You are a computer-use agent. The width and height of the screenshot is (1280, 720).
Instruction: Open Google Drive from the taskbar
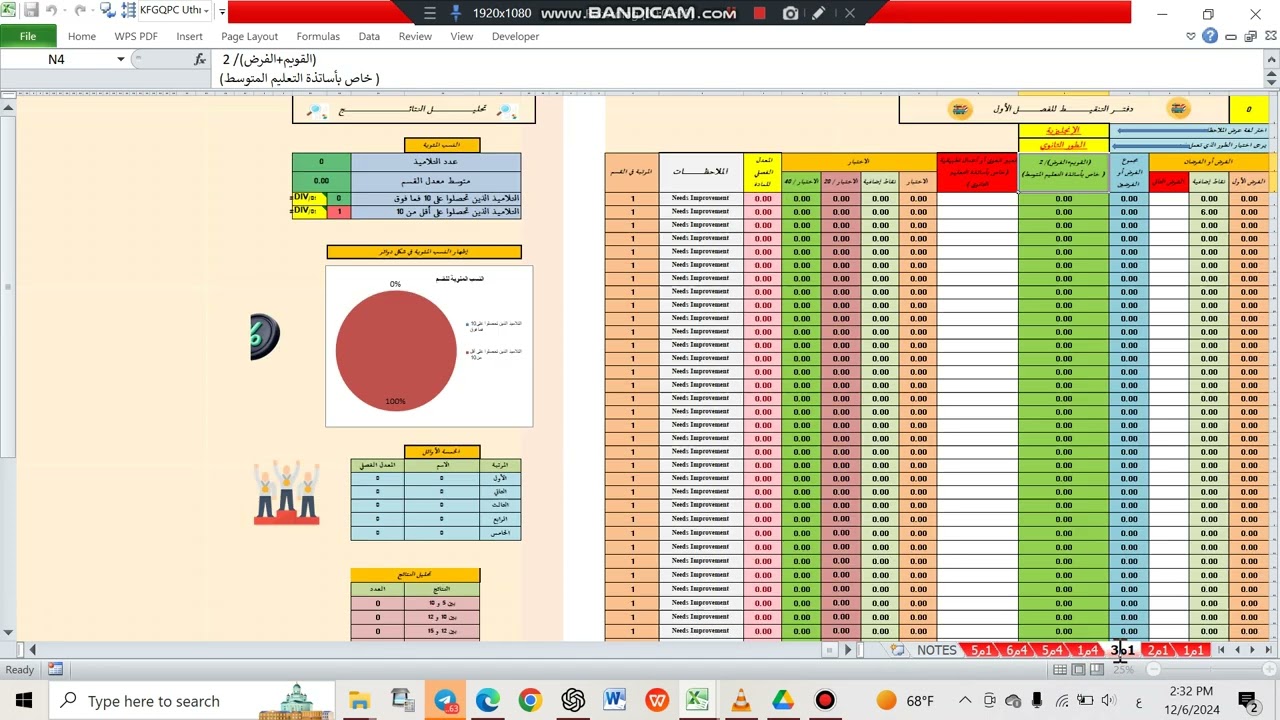[x=783, y=700]
